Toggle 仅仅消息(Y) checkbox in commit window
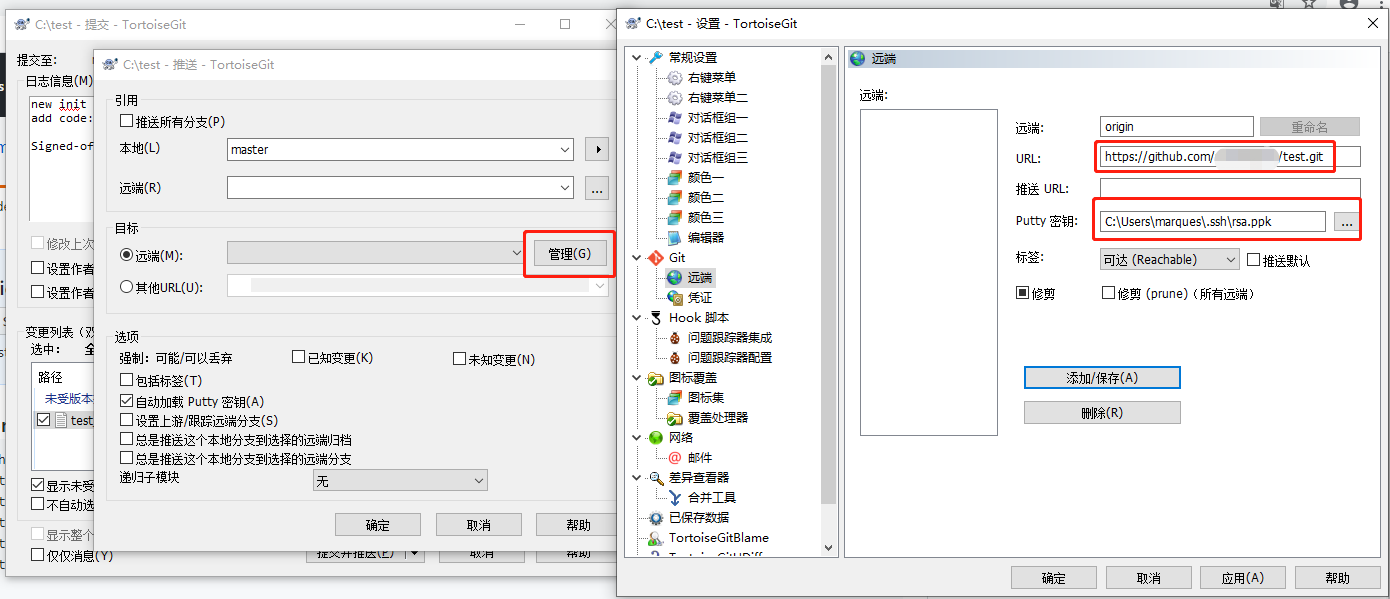1390x599 pixels. point(38,555)
